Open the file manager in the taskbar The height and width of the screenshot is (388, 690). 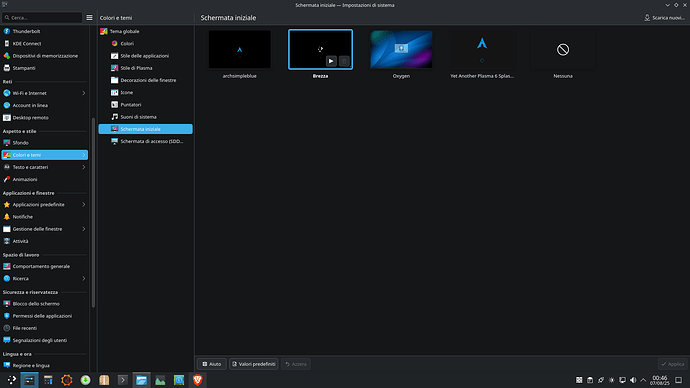click(141, 380)
